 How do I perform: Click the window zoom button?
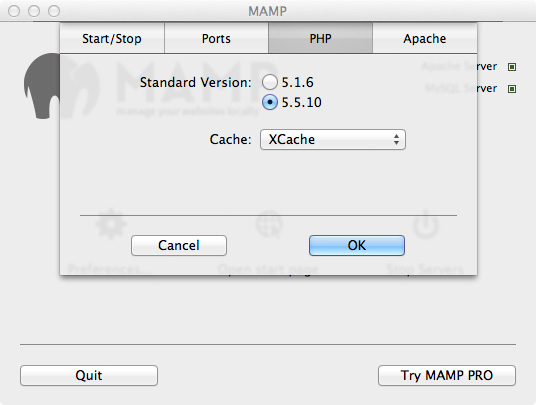pyautogui.click(x=54, y=11)
